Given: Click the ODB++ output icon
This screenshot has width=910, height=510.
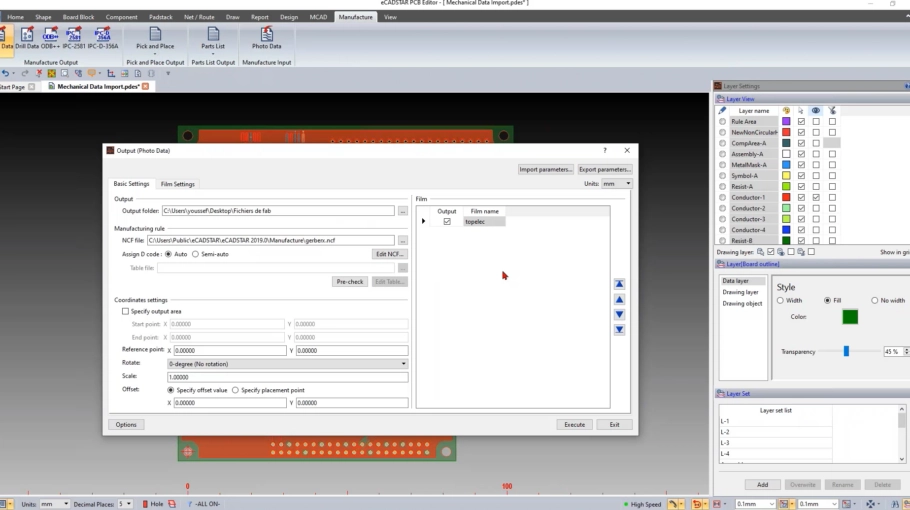Looking at the screenshot, I should pyautogui.click(x=50, y=38).
